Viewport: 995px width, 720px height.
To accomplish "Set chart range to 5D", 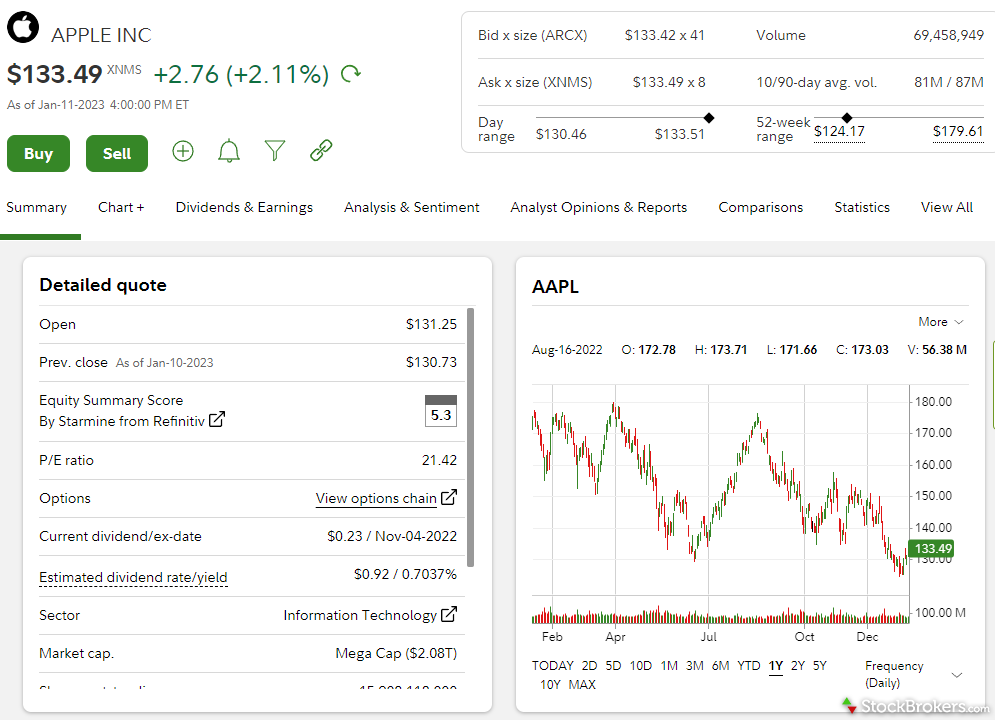I will tap(613, 665).
